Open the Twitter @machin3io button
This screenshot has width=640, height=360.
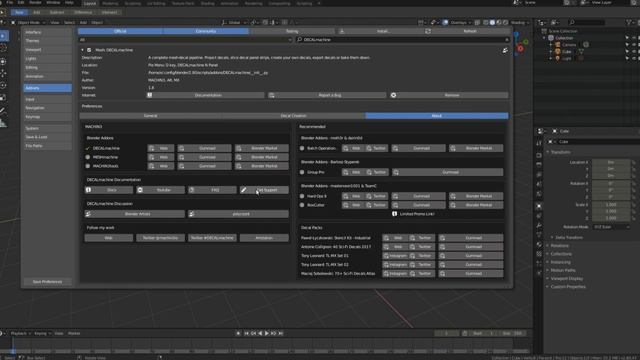[x=160, y=238]
